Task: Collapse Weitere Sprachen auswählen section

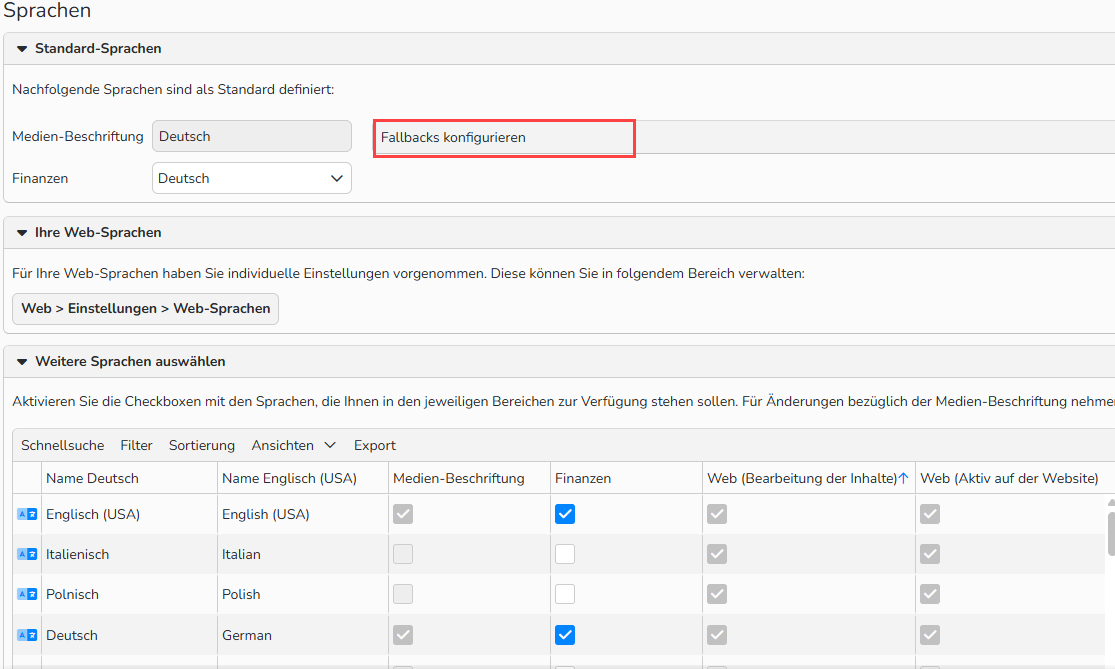Action: click(x=22, y=362)
